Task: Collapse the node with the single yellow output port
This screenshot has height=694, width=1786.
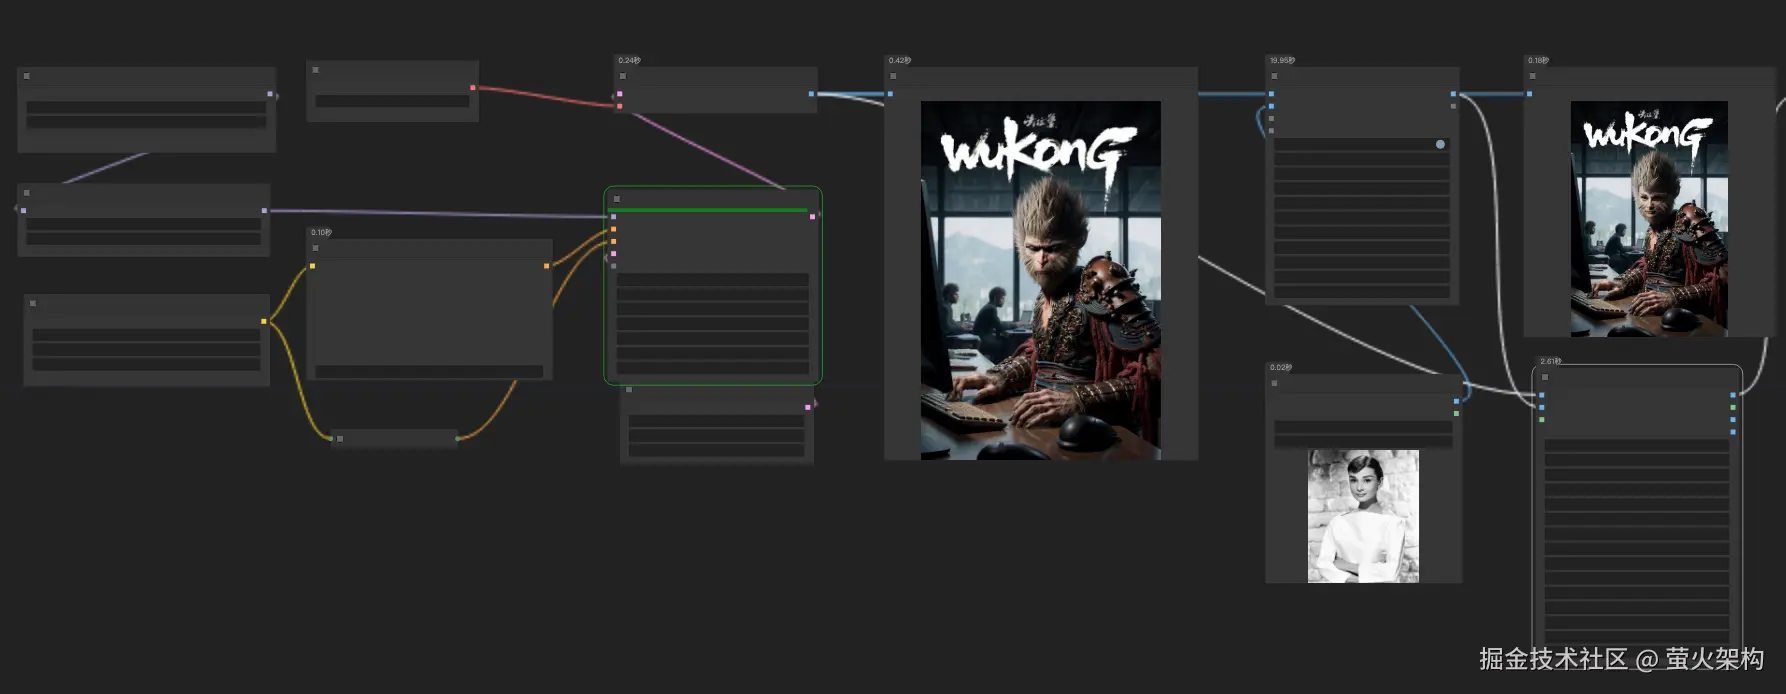Action: pos(33,303)
